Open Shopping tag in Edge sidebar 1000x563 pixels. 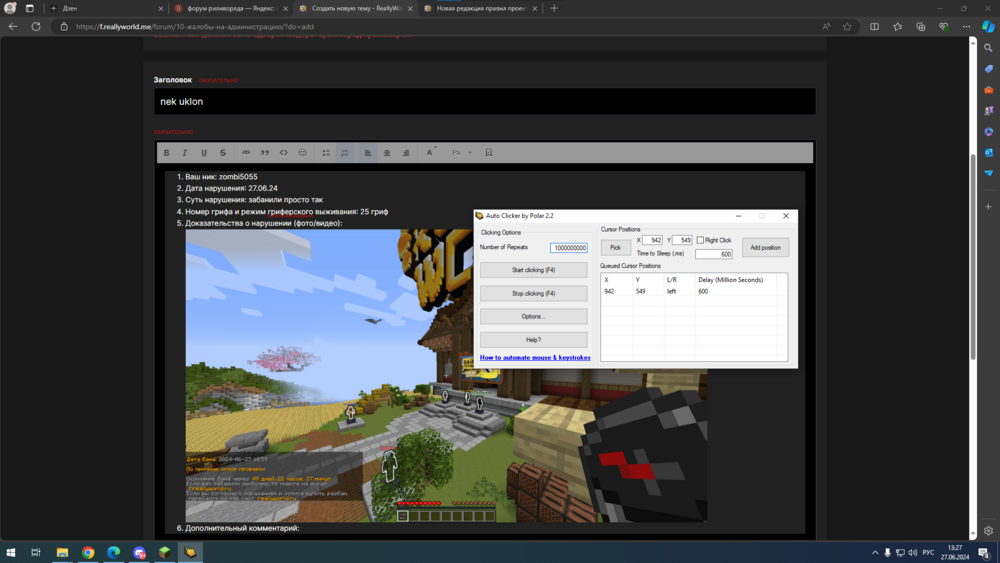989,69
